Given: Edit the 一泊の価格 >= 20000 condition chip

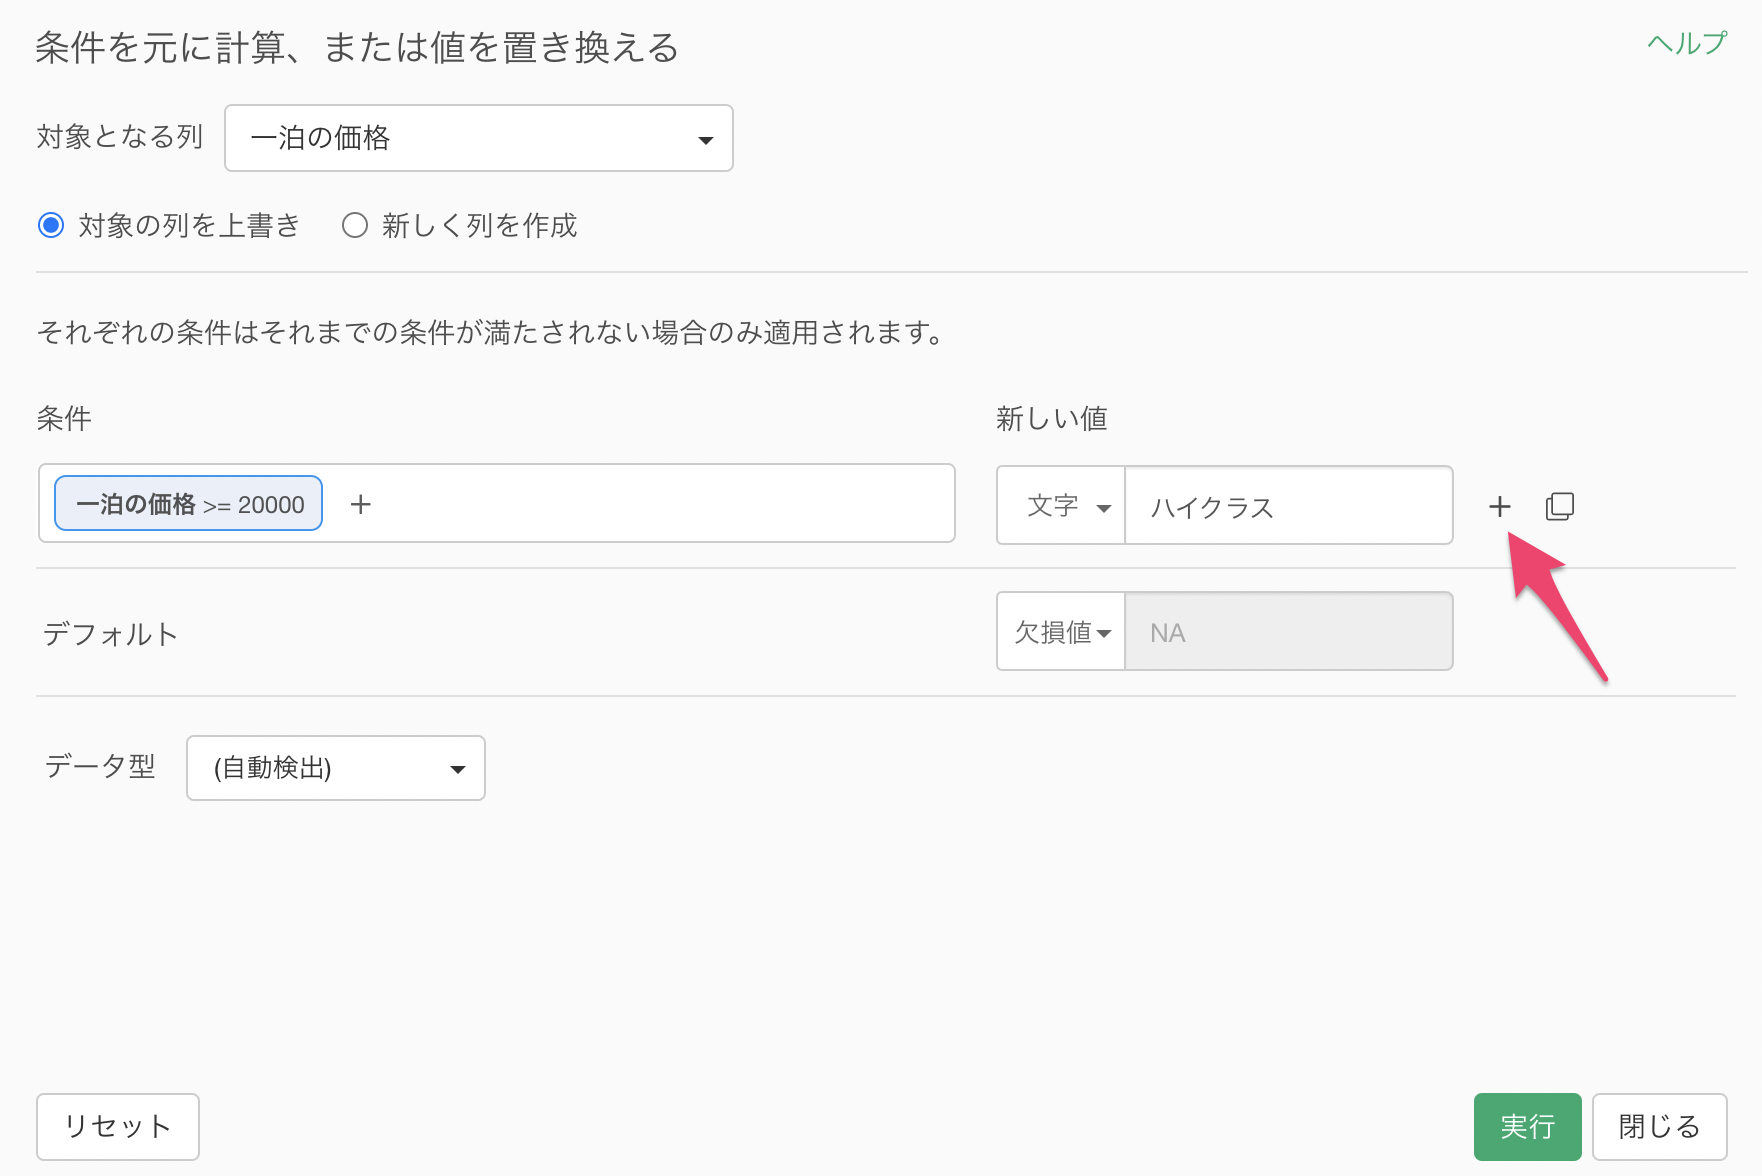Looking at the screenshot, I should (189, 504).
